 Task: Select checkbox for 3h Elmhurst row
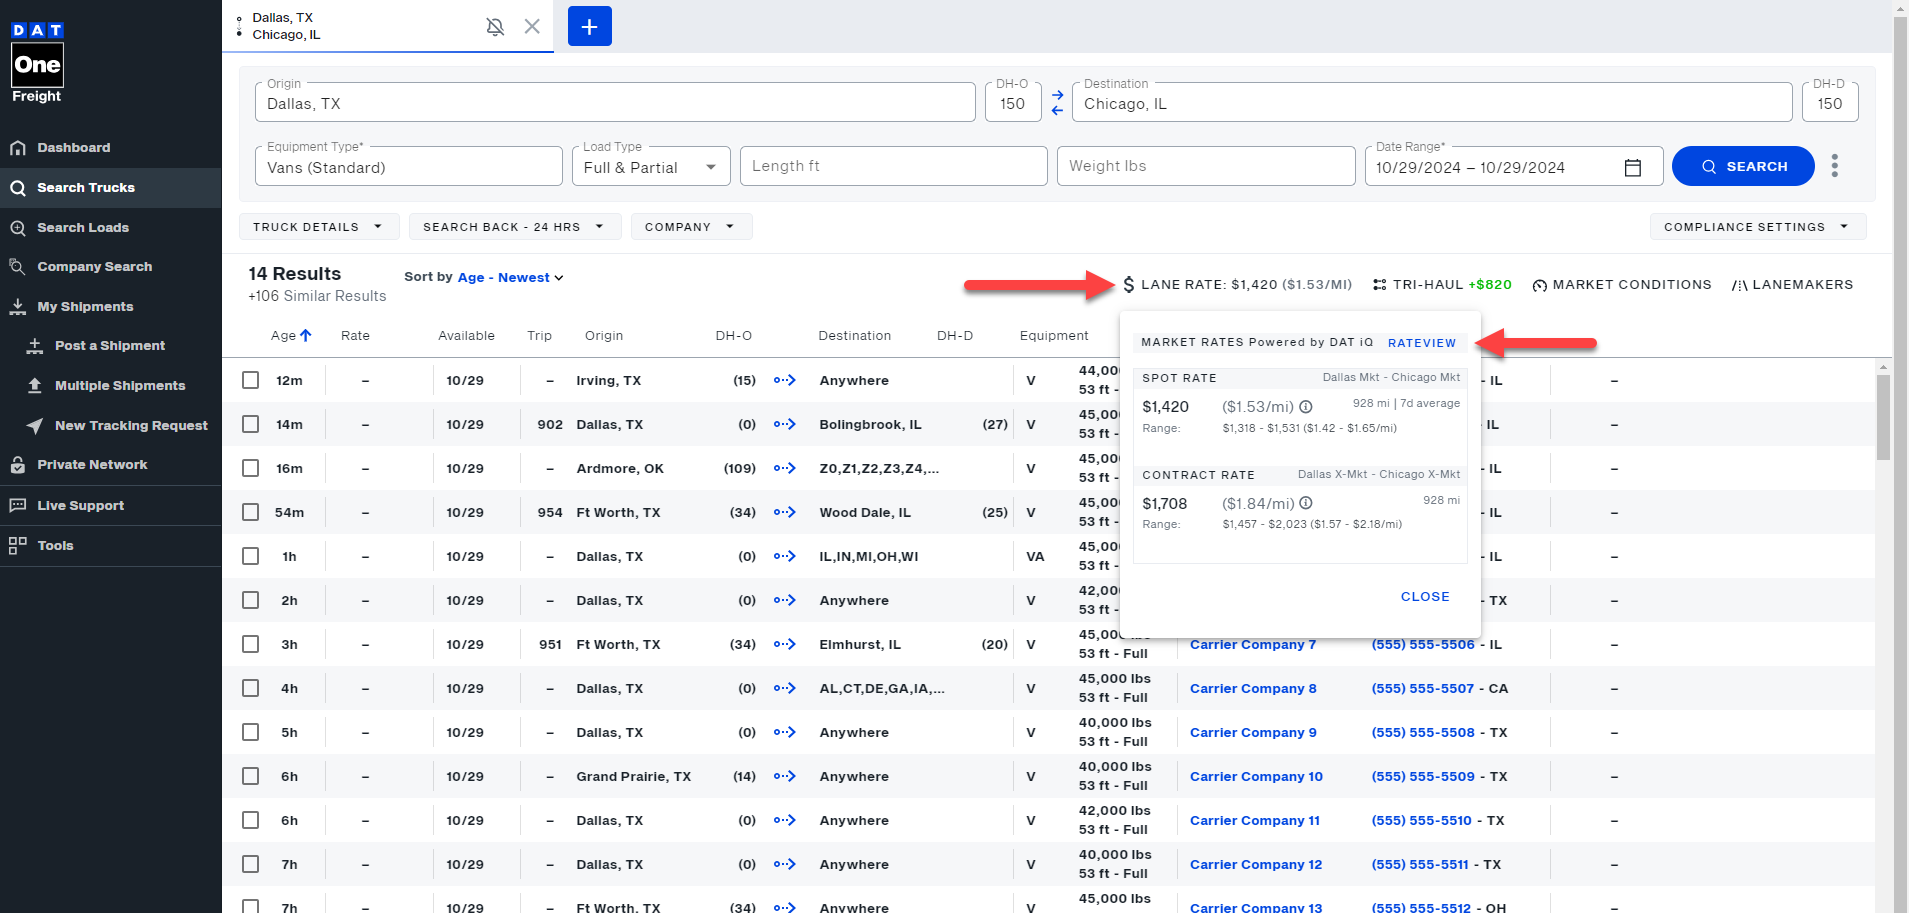point(251,644)
